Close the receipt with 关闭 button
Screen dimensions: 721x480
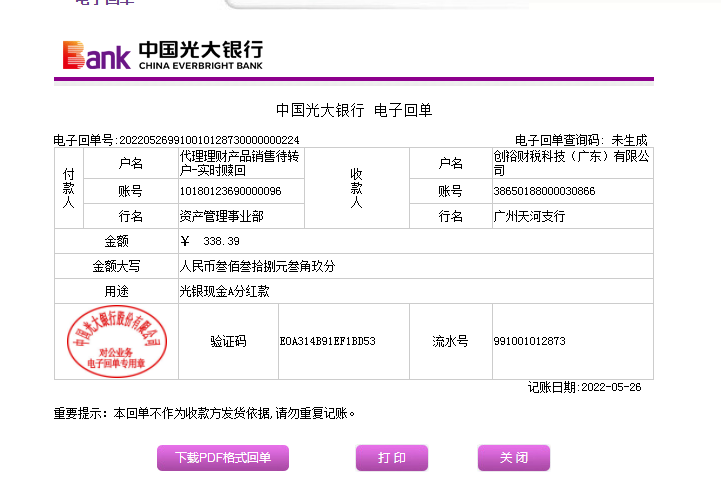(x=513, y=458)
